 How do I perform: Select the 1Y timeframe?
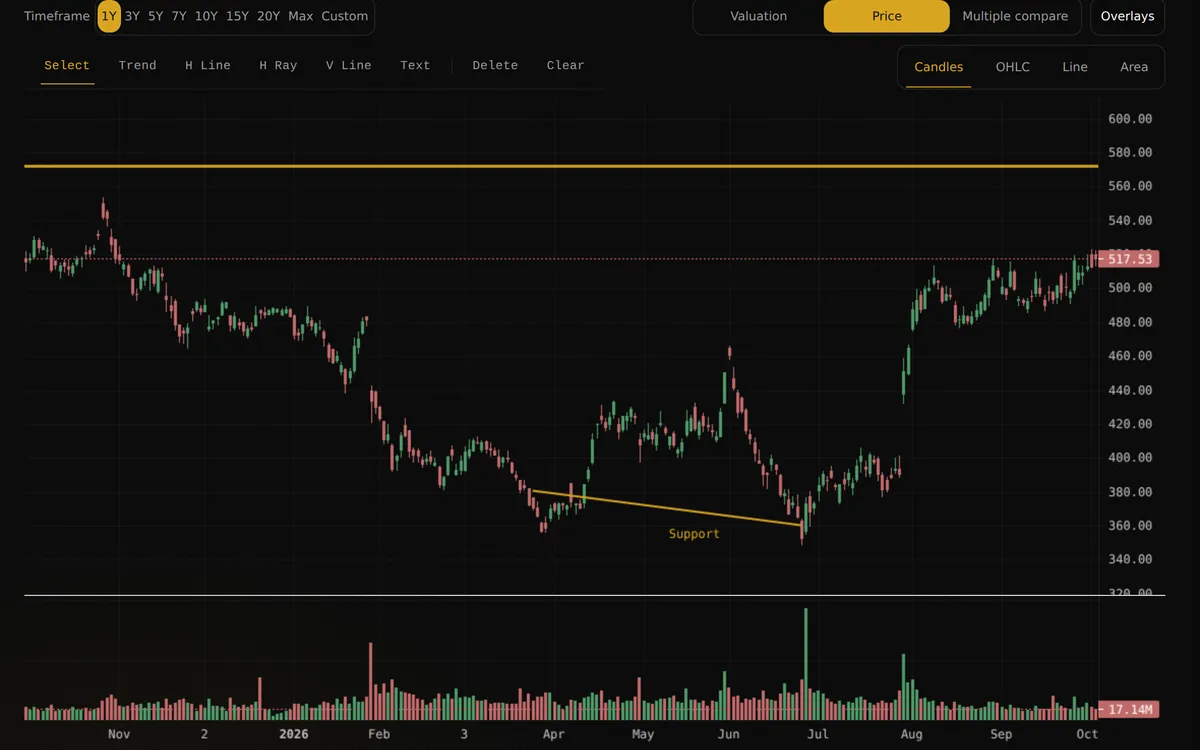109,16
